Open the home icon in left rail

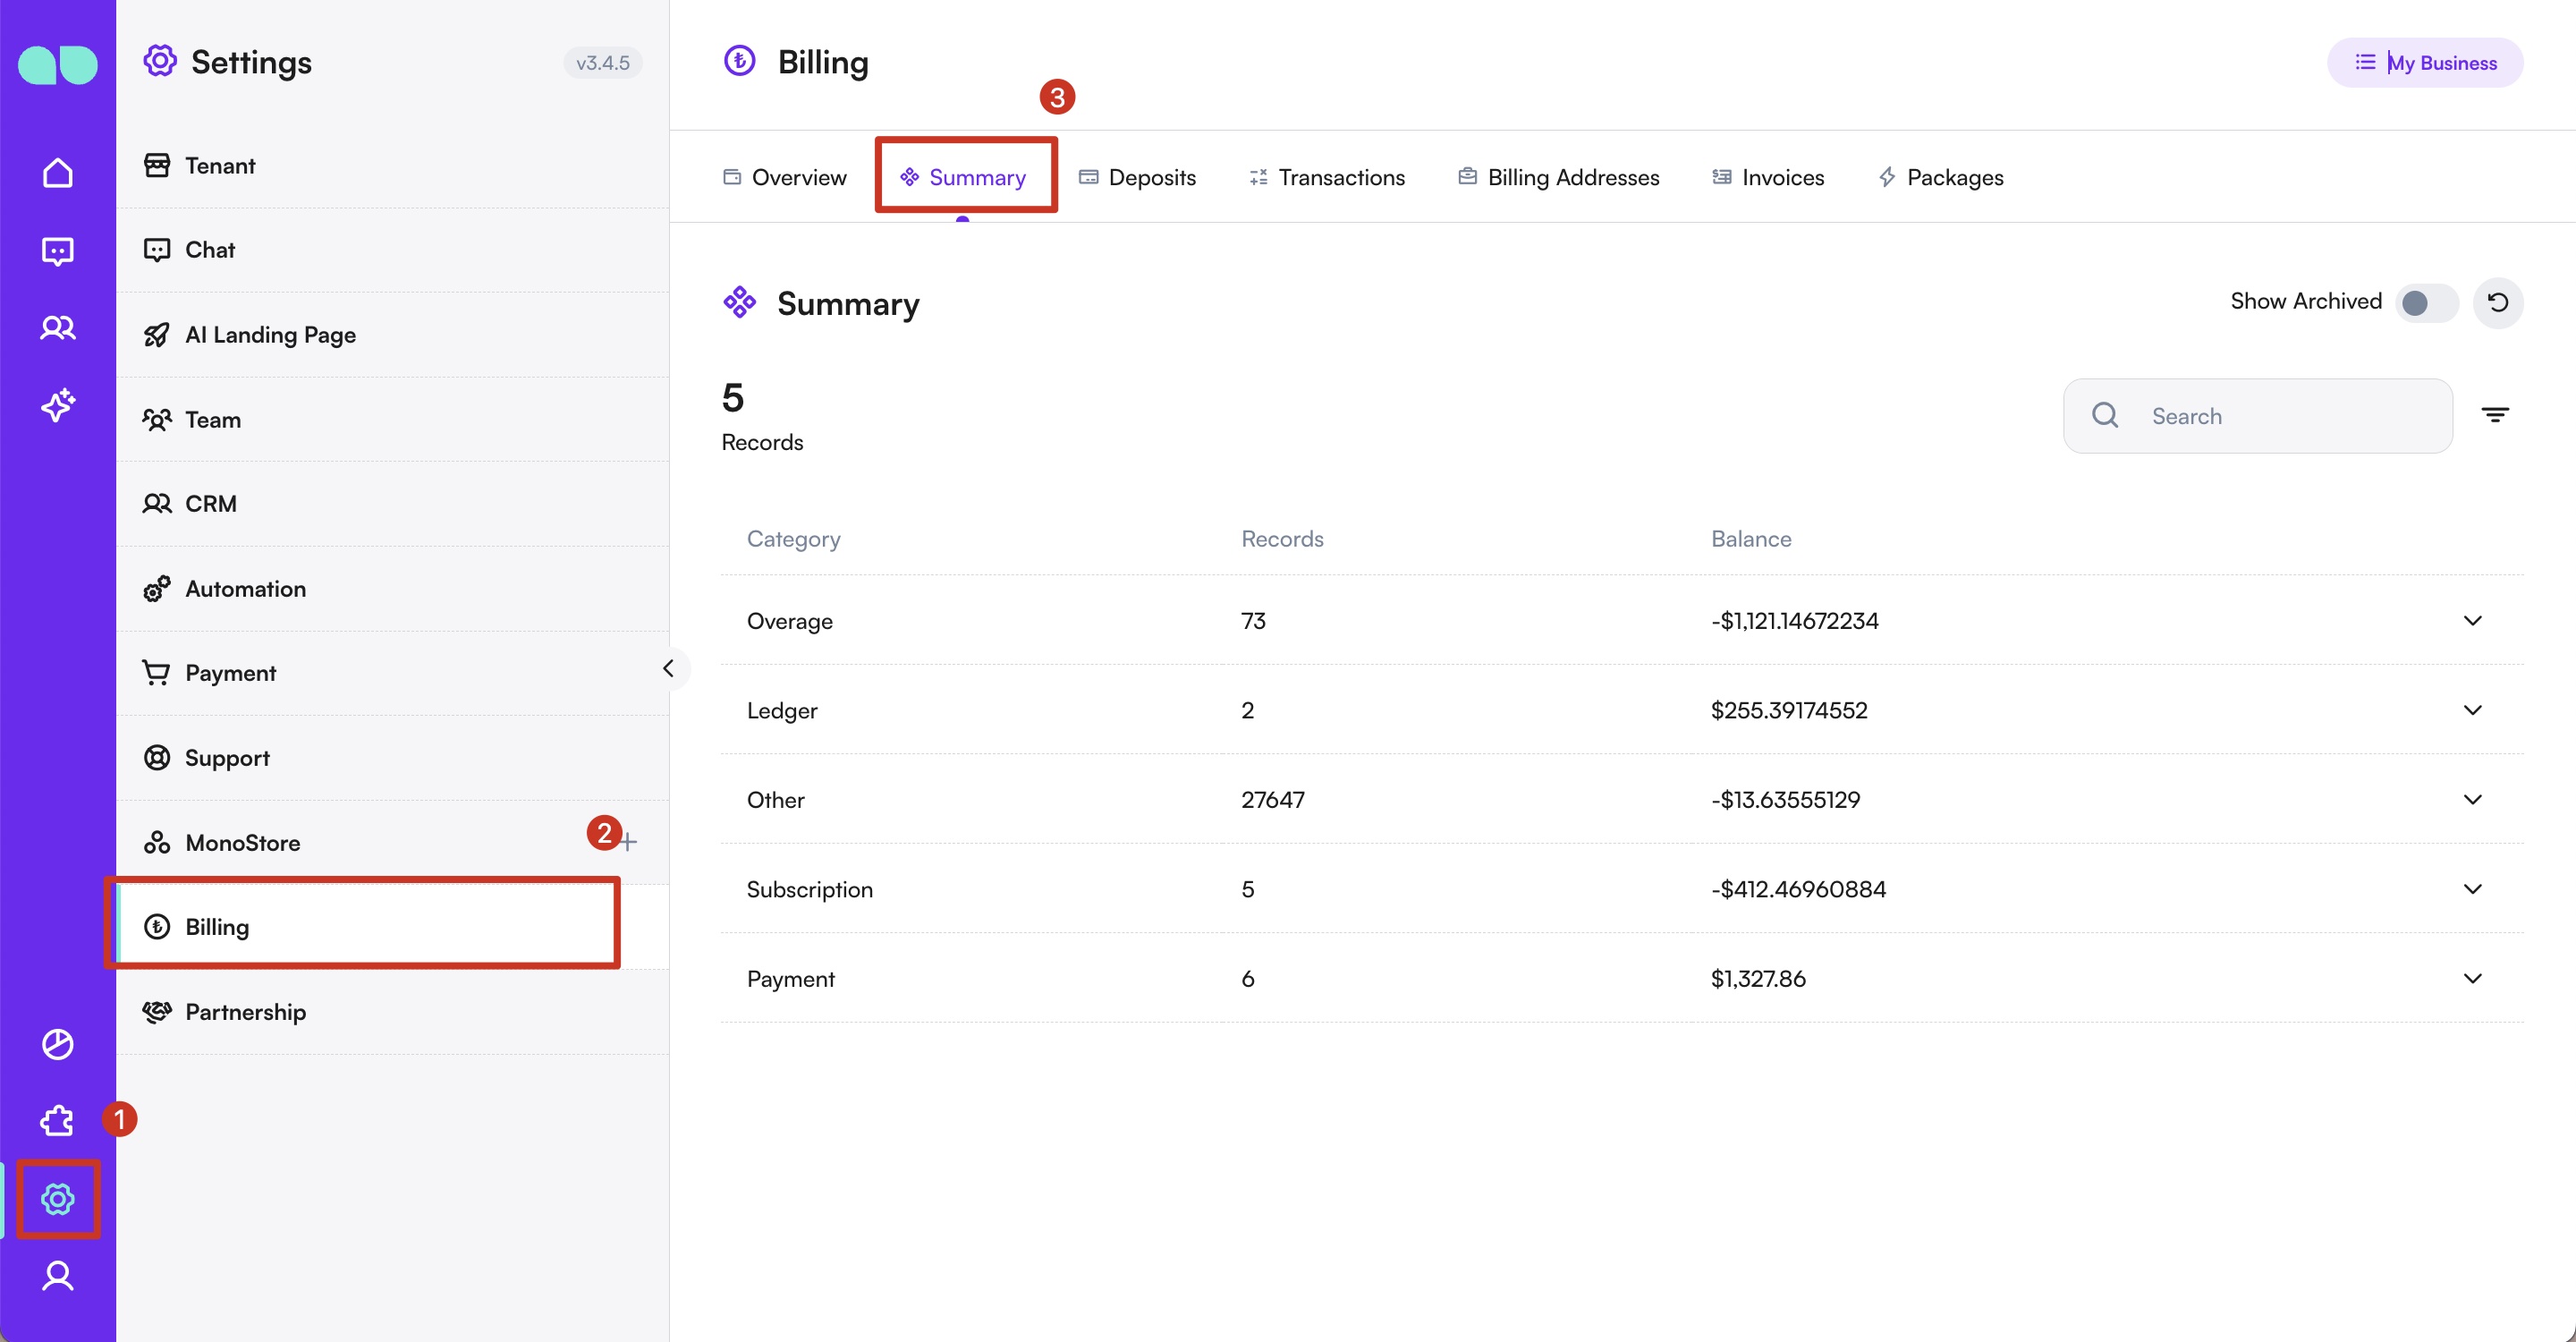pos(57,173)
